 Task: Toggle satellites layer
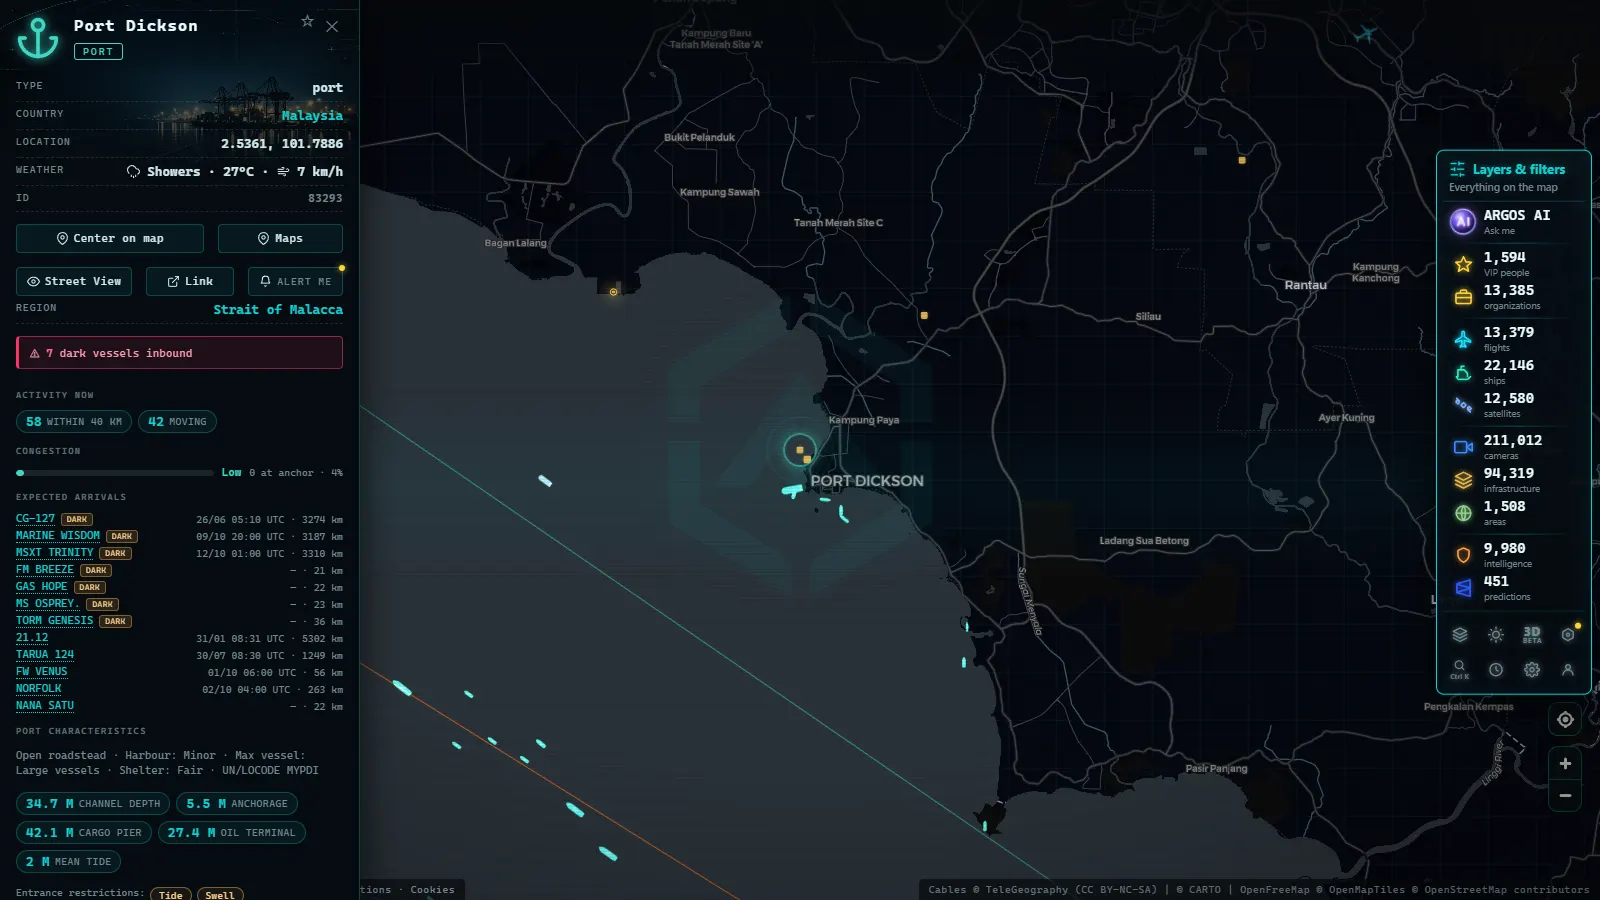[1463, 405]
